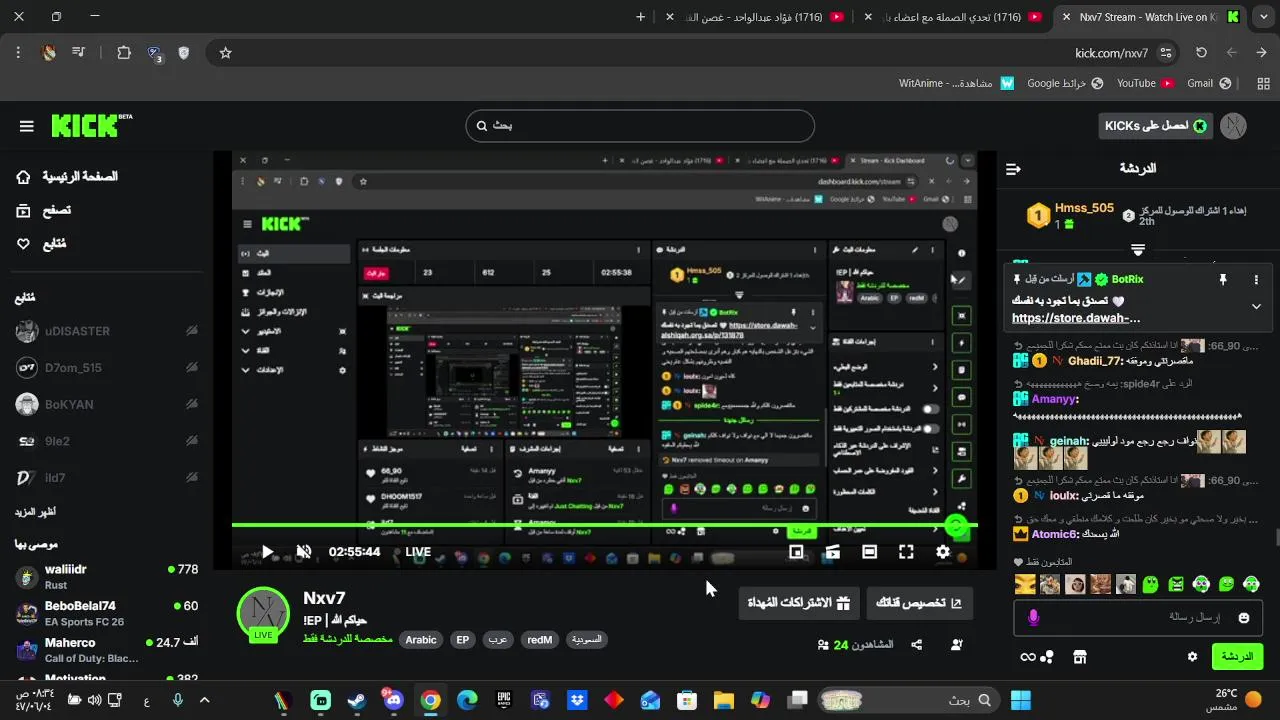1280x720 pixels.
Task: Open Discord from the taskbar
Action: (393, 700)
